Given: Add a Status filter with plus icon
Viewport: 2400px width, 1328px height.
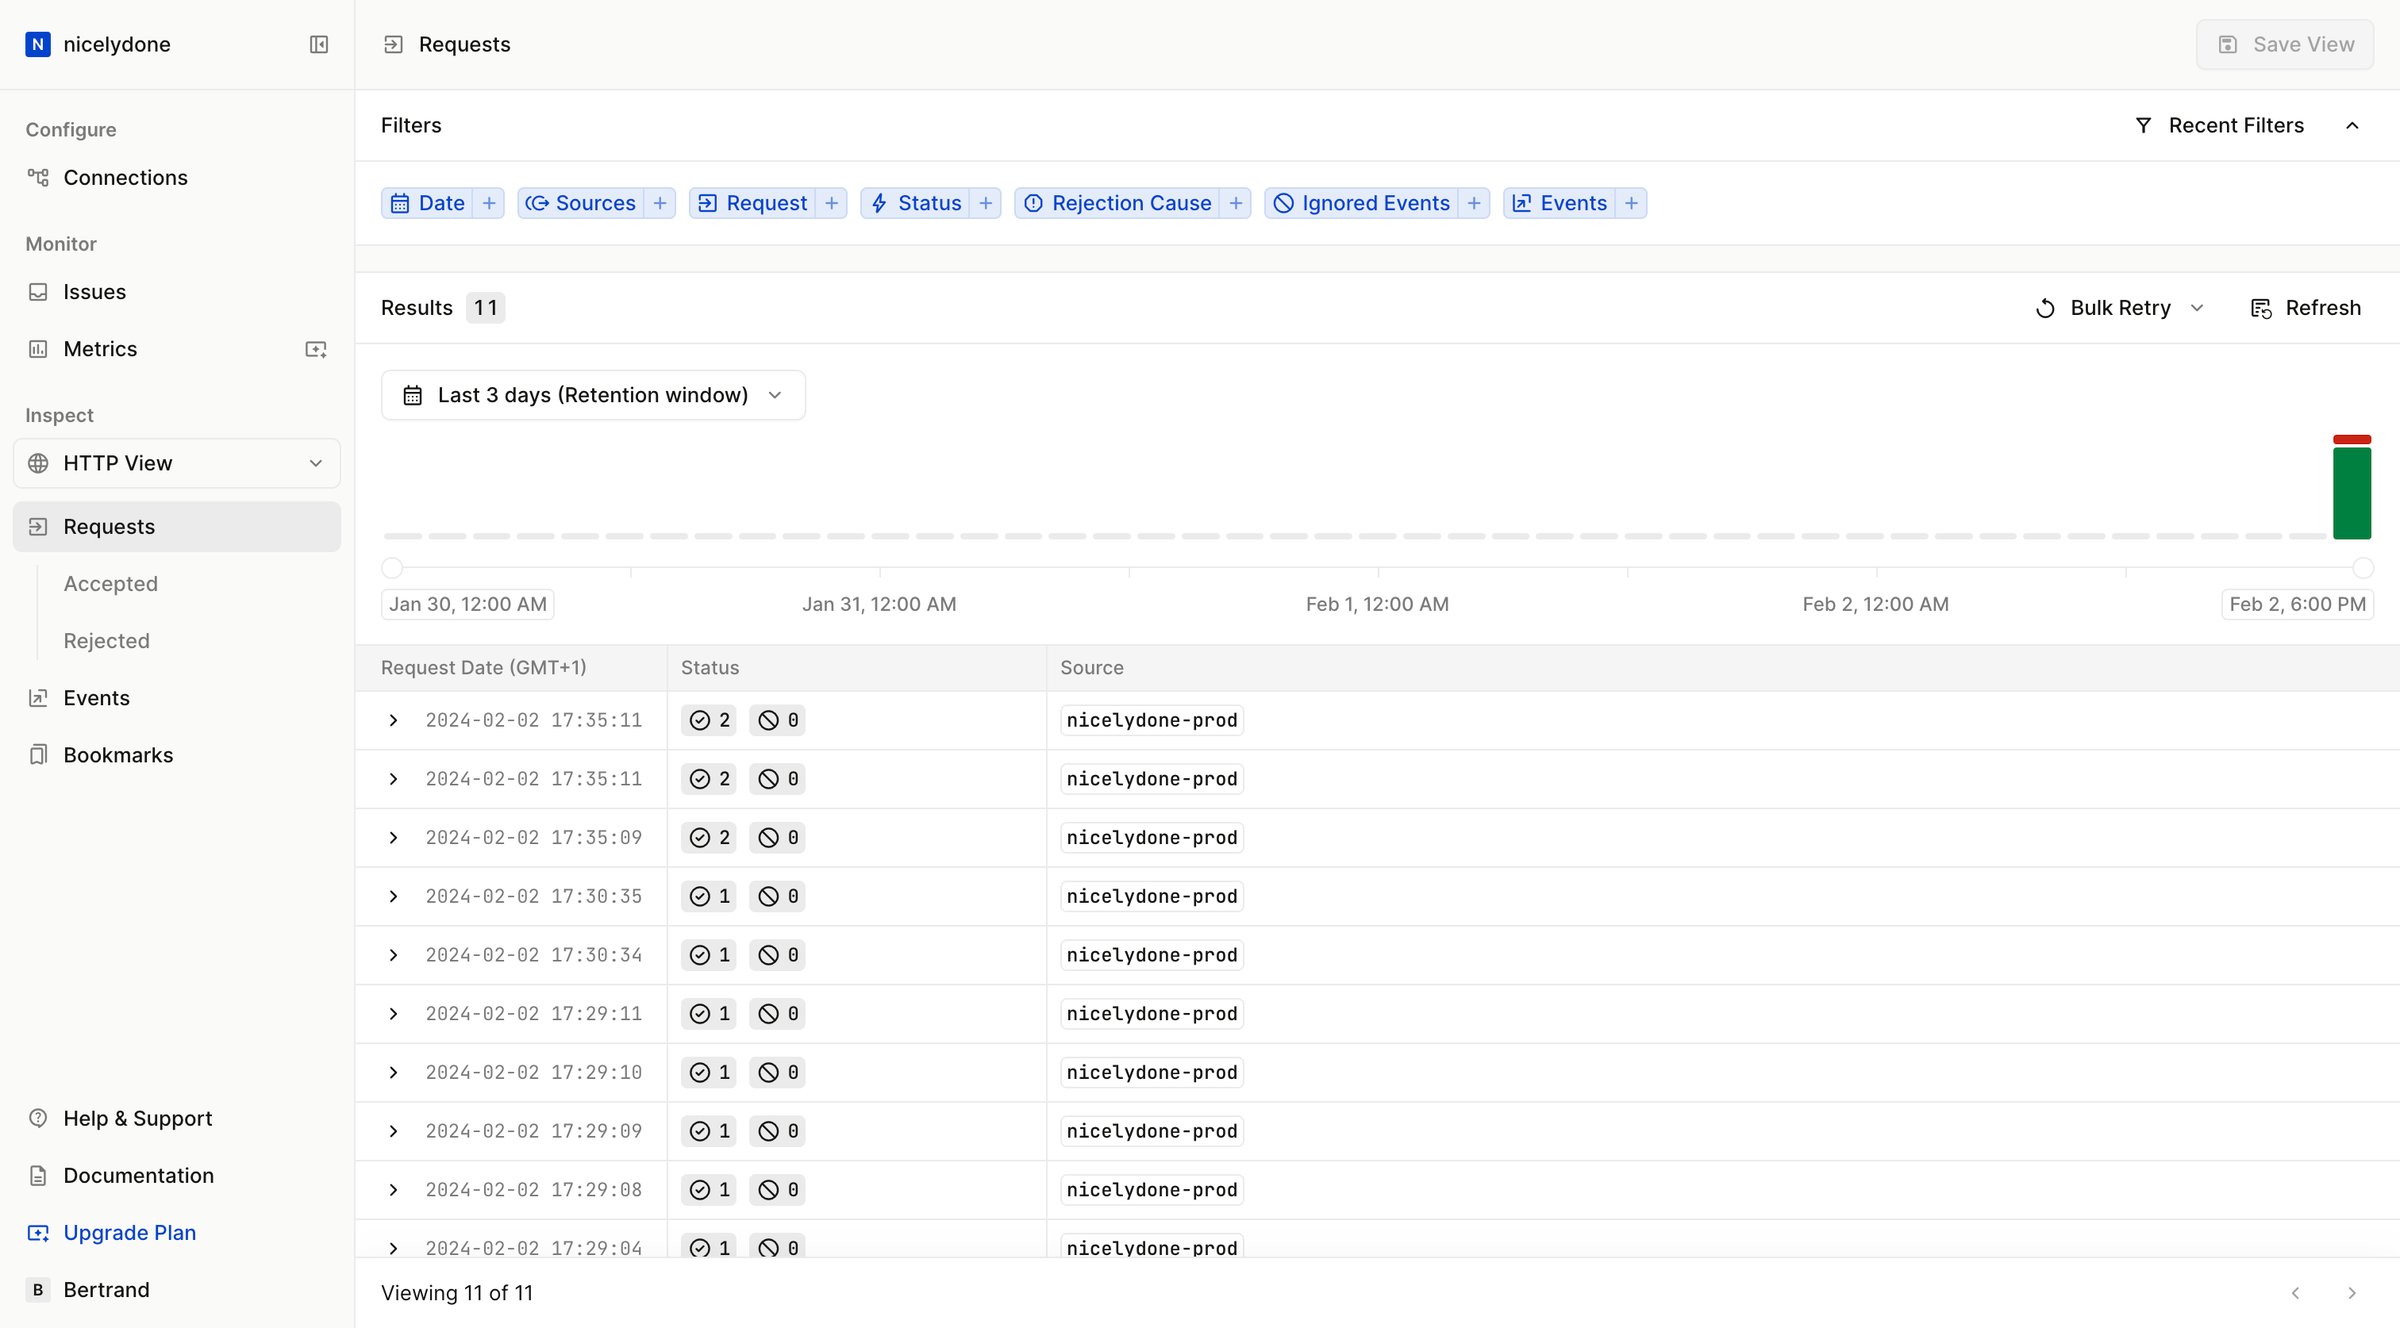Looking at the screenshot, I should point(986,203).
